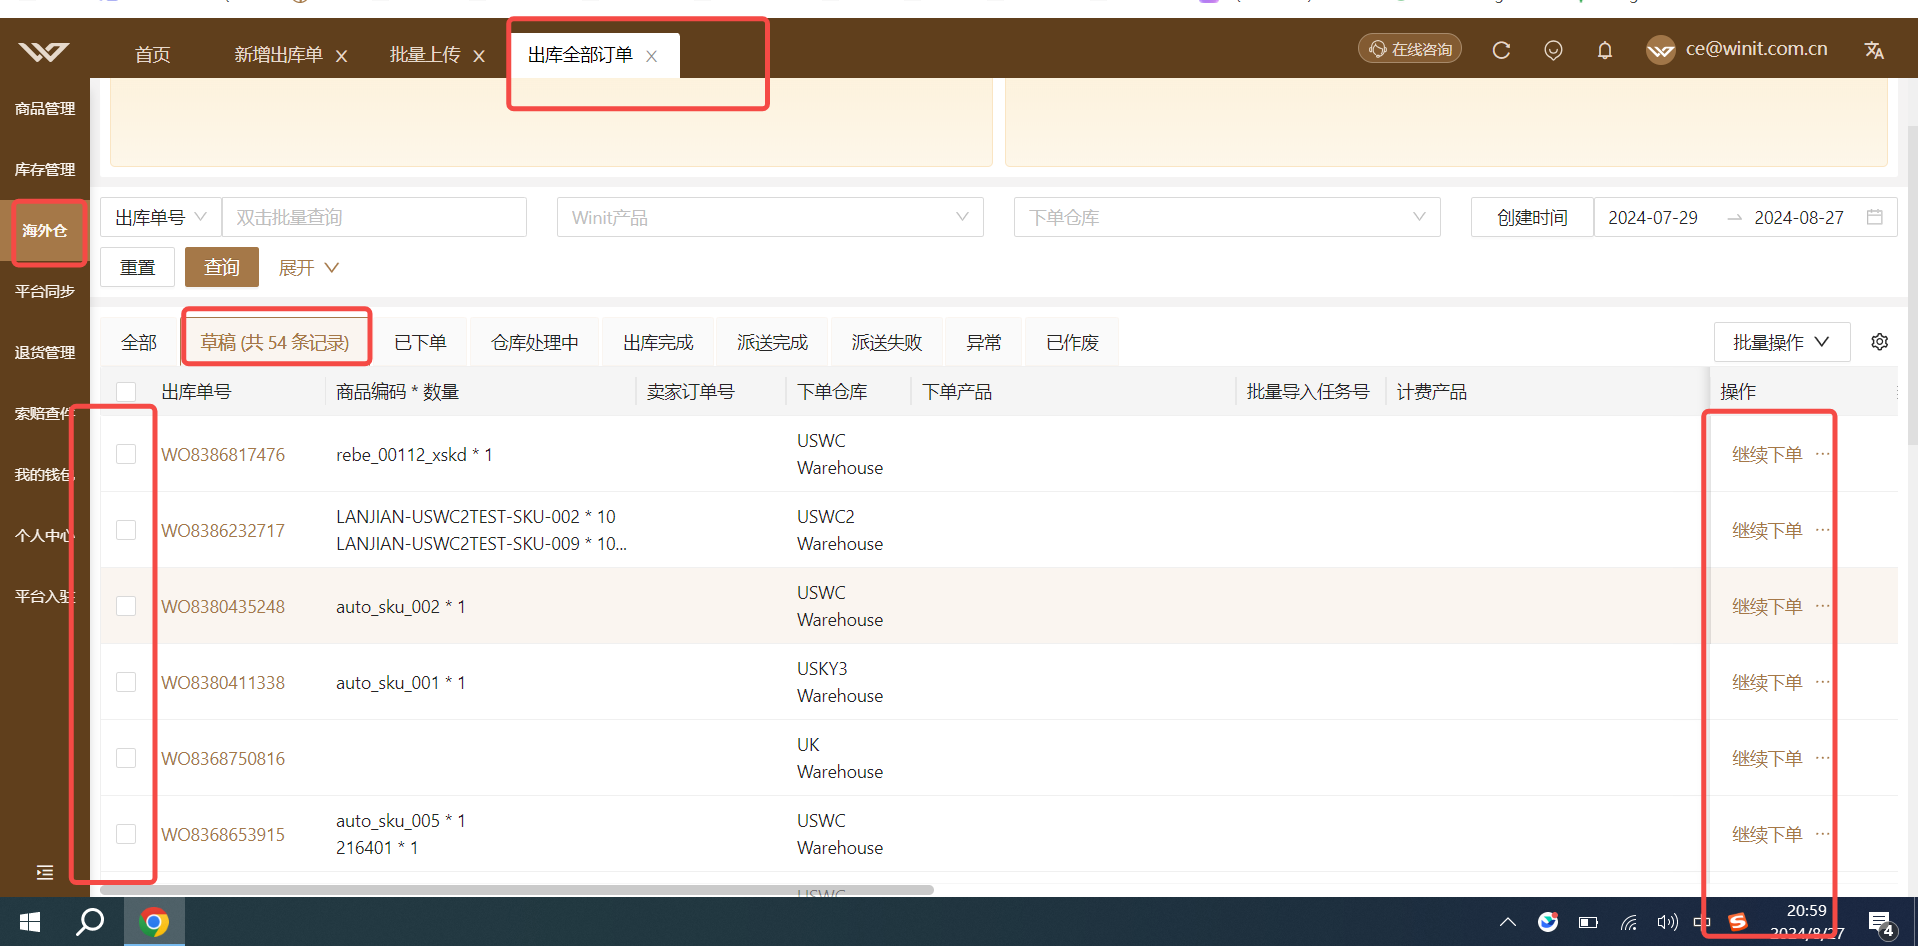Click the volume icon in system tray
Image resolution: width=1918 pixels, height=946 pixels.
pyautogui.click(x=1666, y=922)
